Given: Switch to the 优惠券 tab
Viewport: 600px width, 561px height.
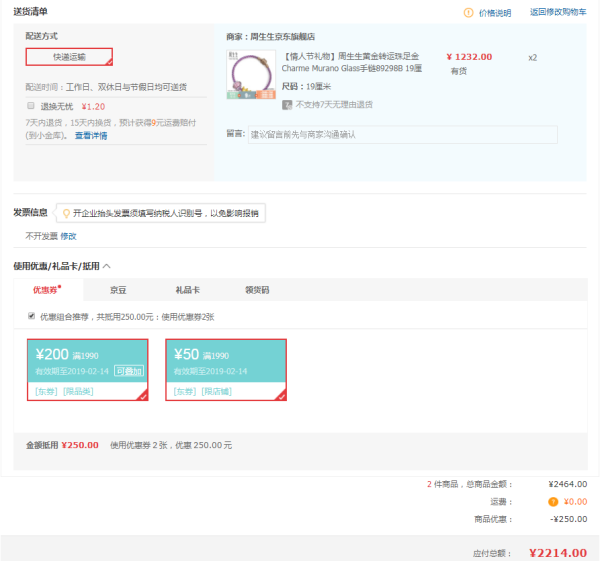Looking at the screenshot, I should point(48,290).
